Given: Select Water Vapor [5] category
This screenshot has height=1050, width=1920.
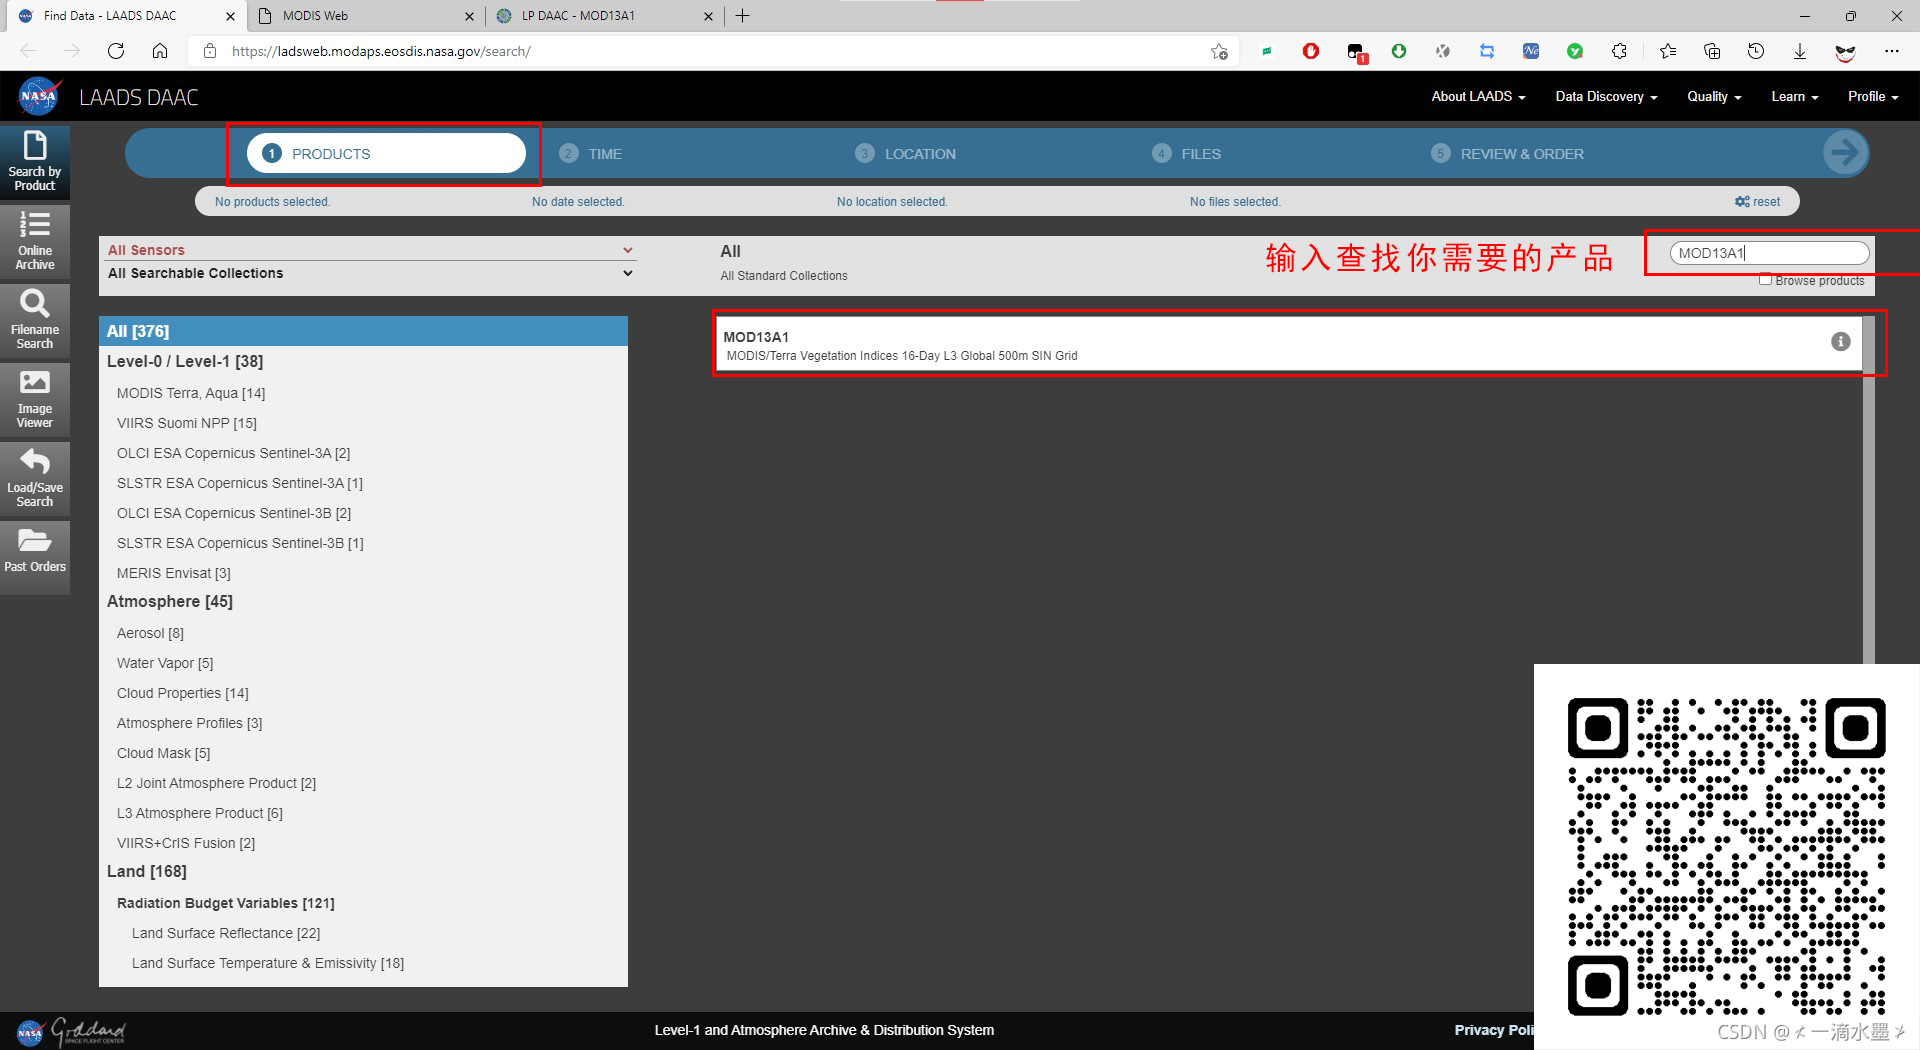Looking at the screenshot, I should click(165, 663).
